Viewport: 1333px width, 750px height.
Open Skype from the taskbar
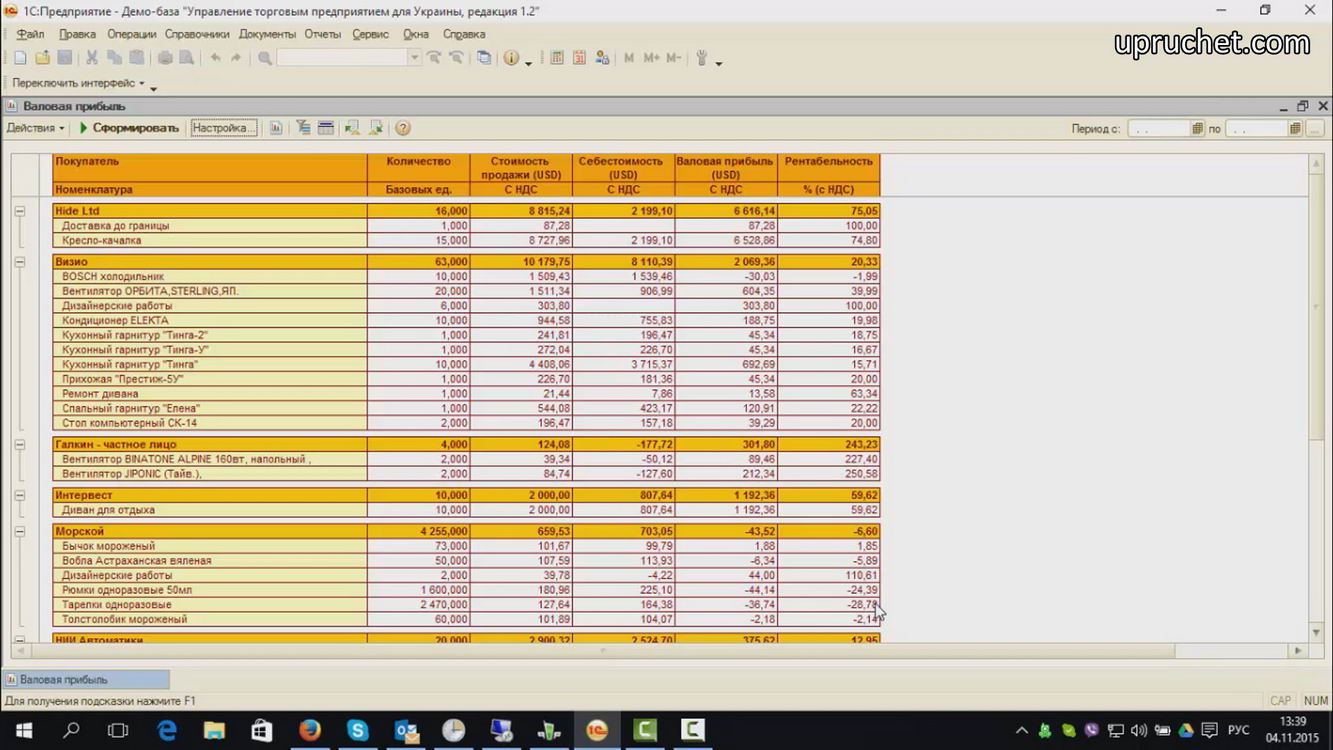pyautogui.click(x=358, y=731)
